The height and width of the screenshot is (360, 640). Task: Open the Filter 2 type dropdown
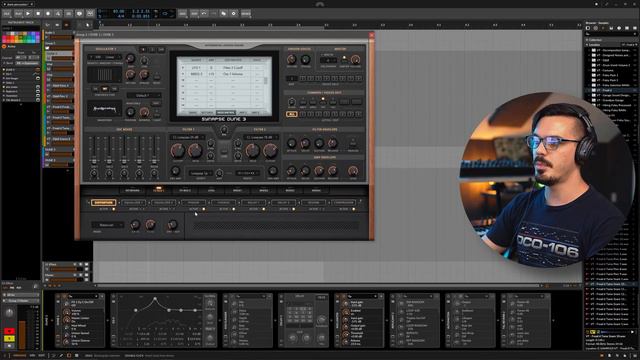click(261, 138)
